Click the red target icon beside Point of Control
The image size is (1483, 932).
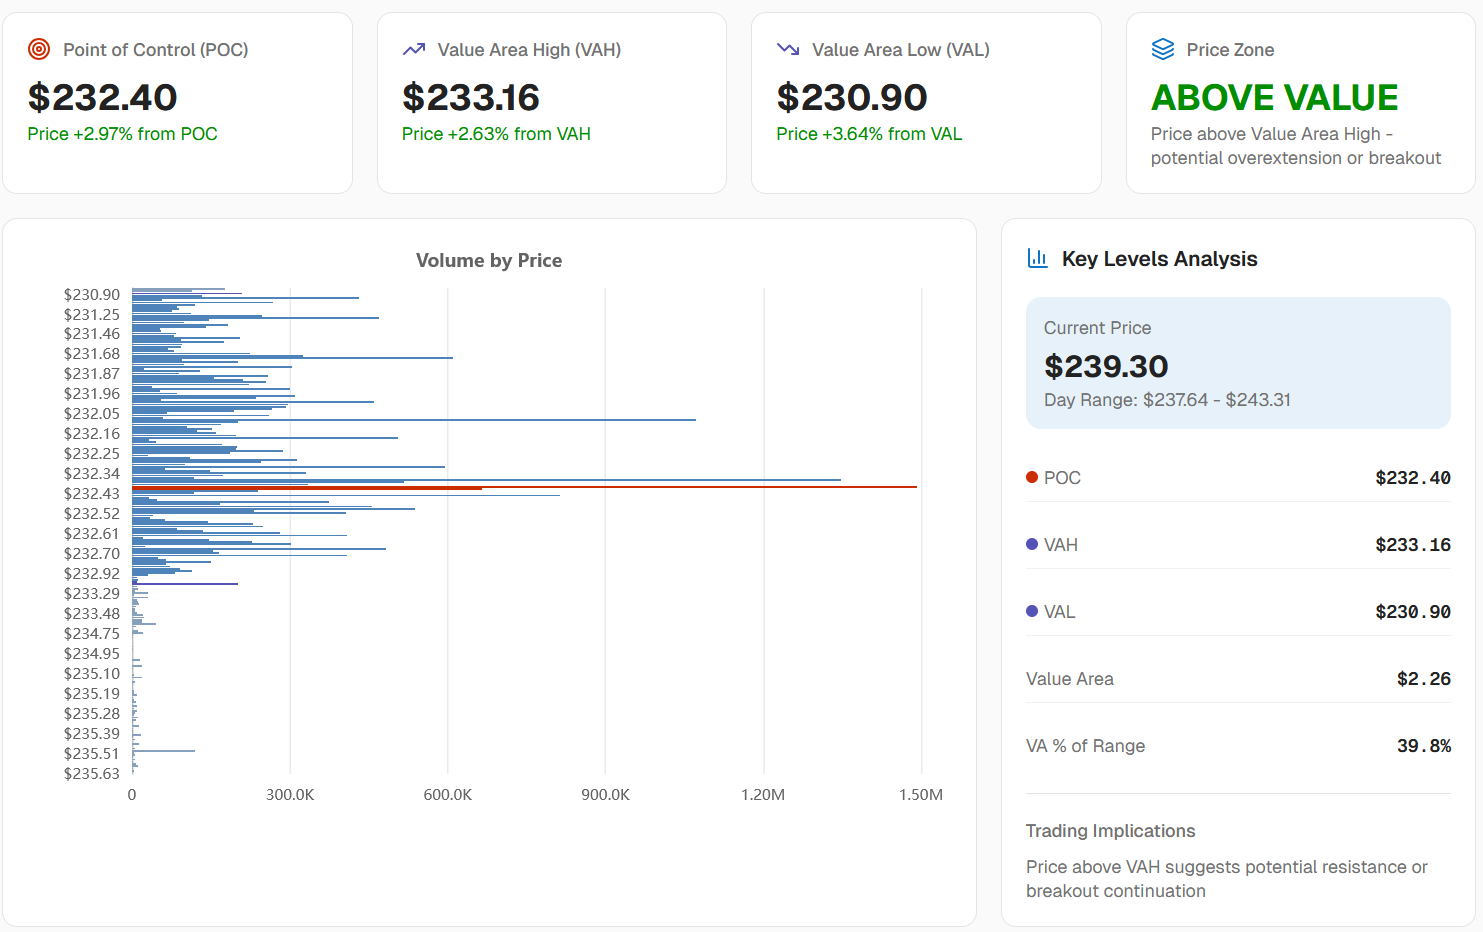coord(39,49)
